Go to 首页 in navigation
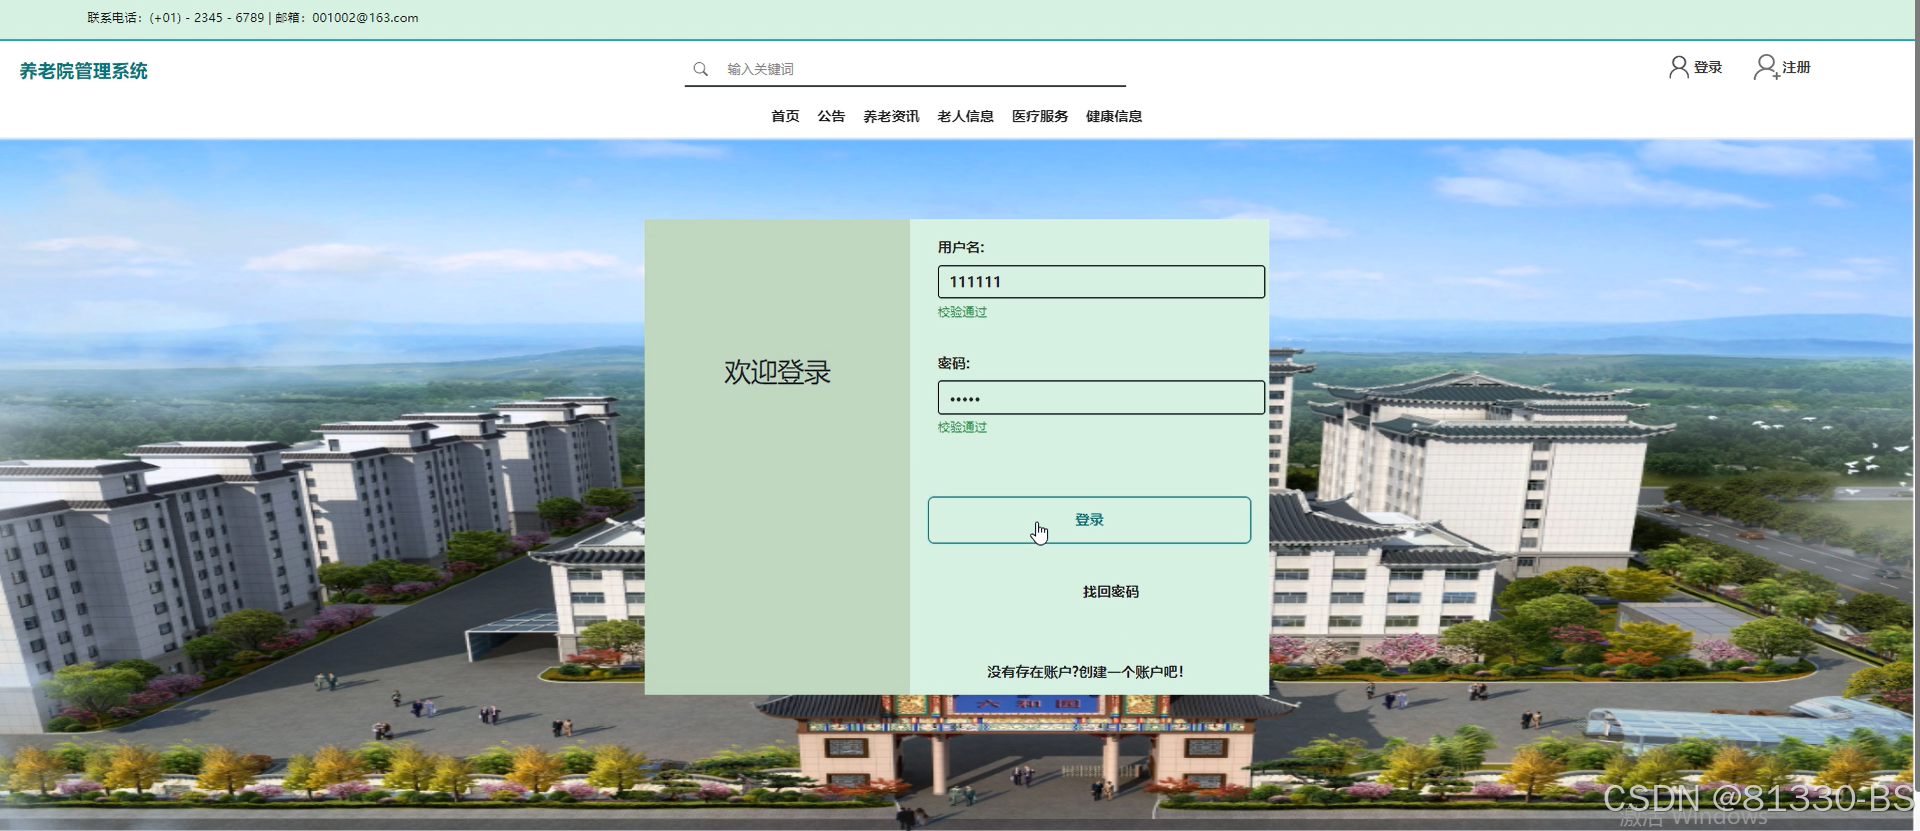 click(x=785, y=116)
